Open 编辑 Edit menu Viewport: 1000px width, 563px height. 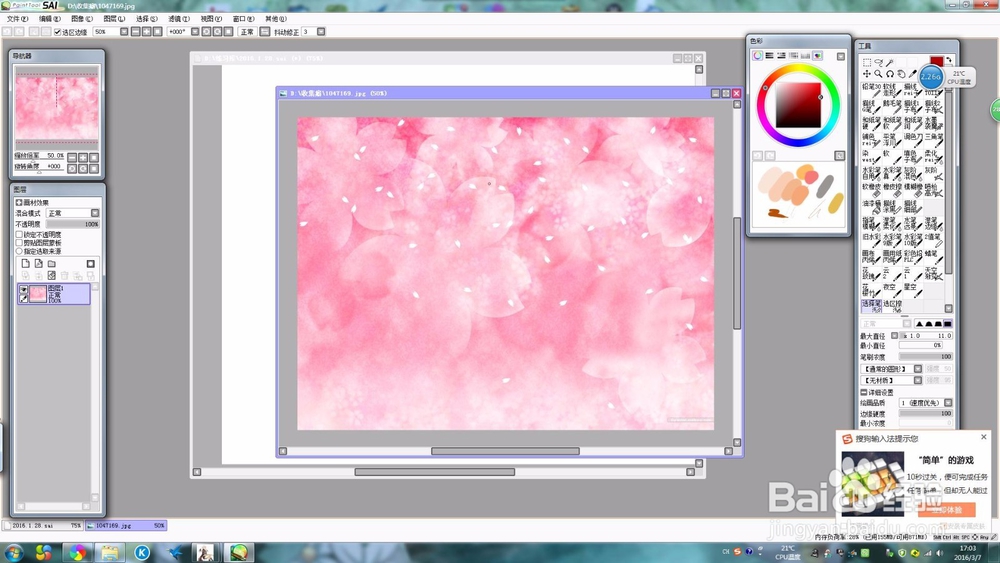coord(49,19)
